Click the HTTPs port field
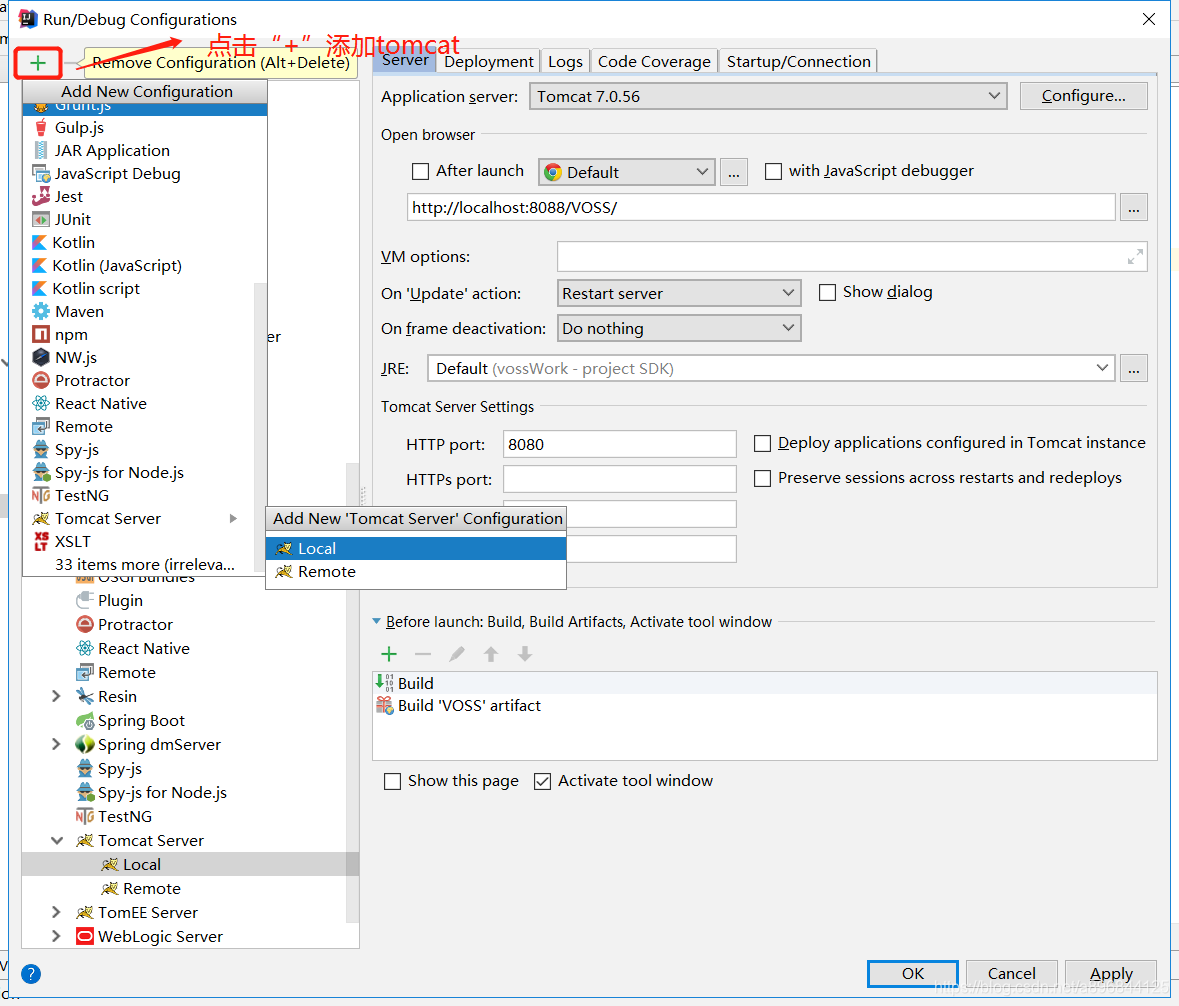The height and width of the screenshot is (1006, 1179). [620, 479]
